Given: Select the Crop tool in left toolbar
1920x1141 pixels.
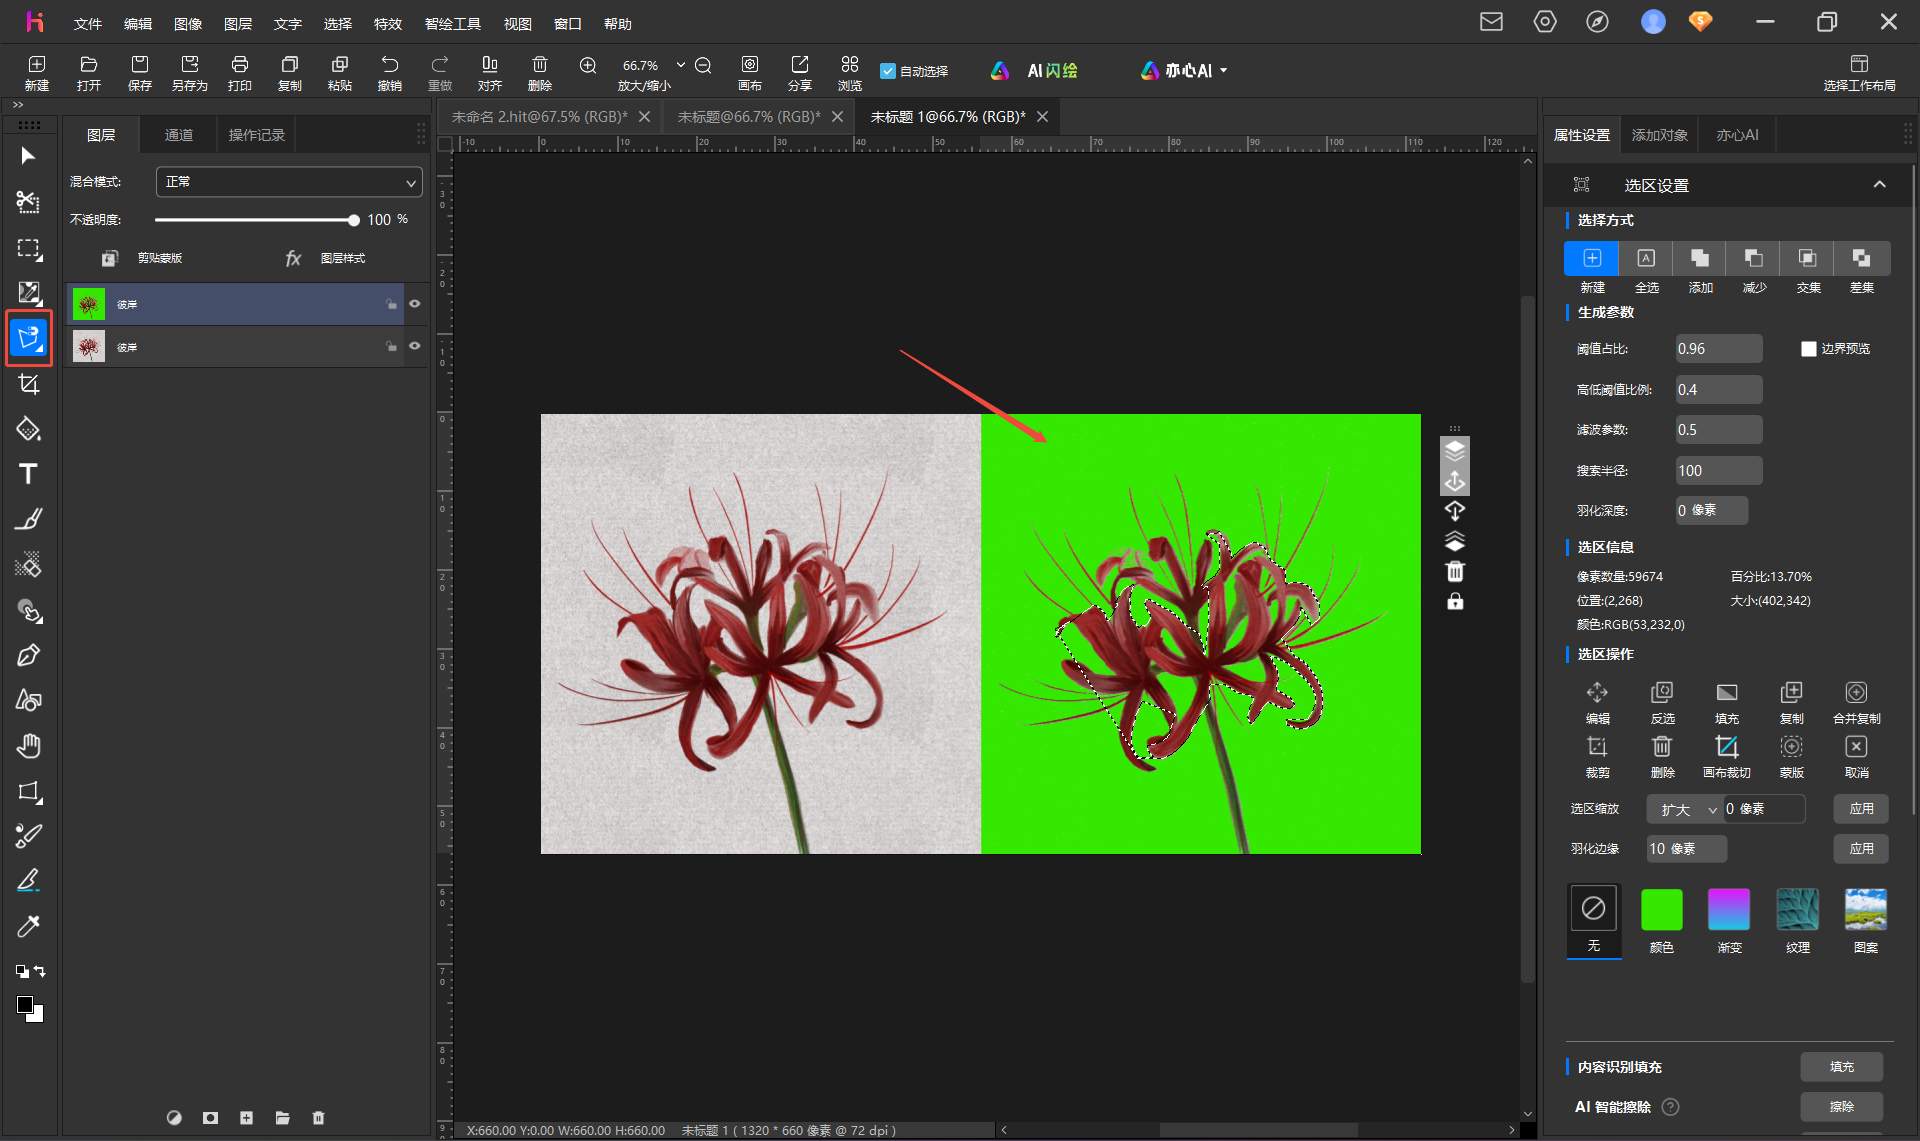Looking at the screenshot, I should [28, 385].
